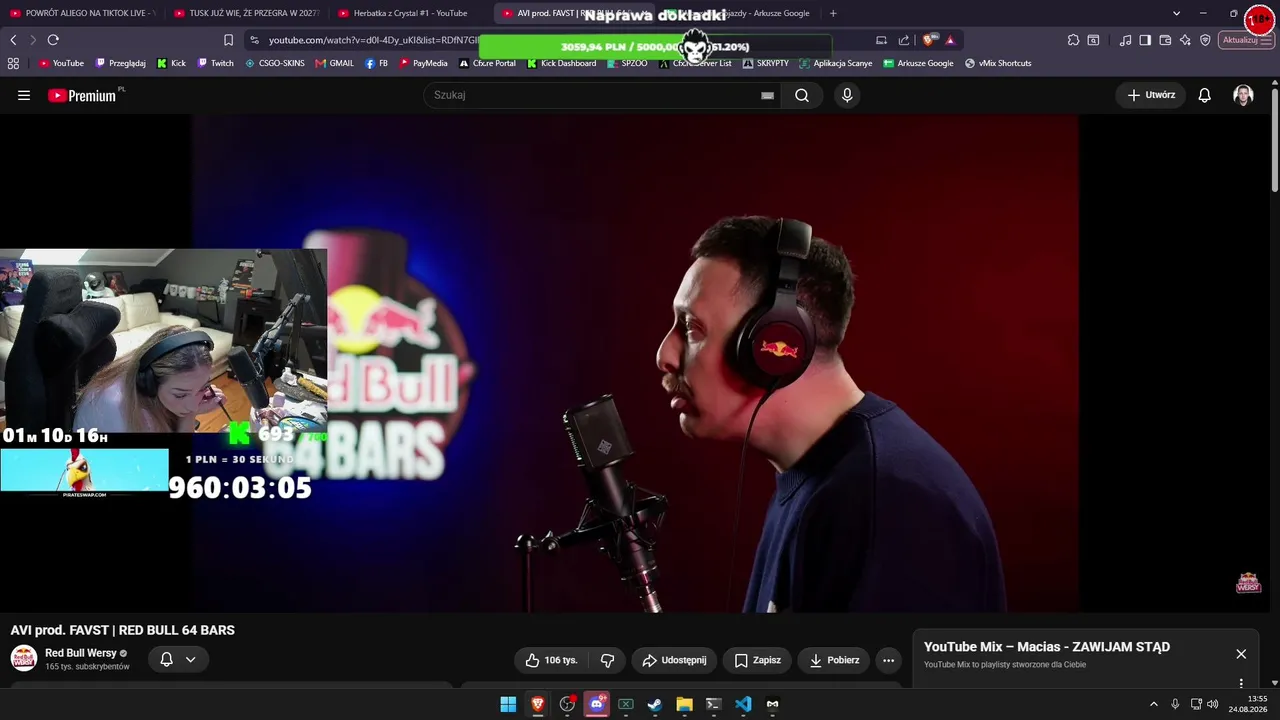Open the share page icon in address bar
The image size is (1280, 720).
tap(904, 40)
